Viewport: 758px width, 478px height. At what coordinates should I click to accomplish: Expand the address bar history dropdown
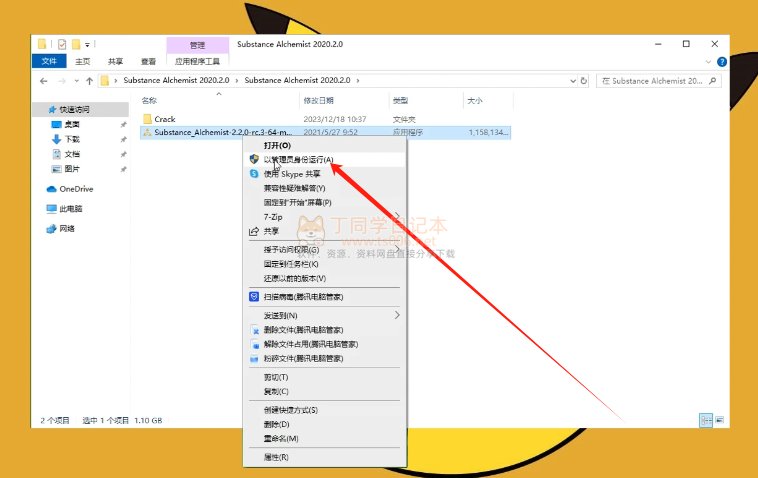point(573,81)
